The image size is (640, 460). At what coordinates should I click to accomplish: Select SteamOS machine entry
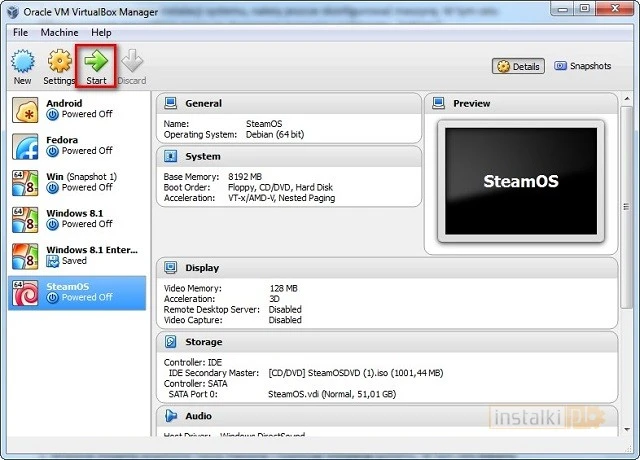point(77,293)
